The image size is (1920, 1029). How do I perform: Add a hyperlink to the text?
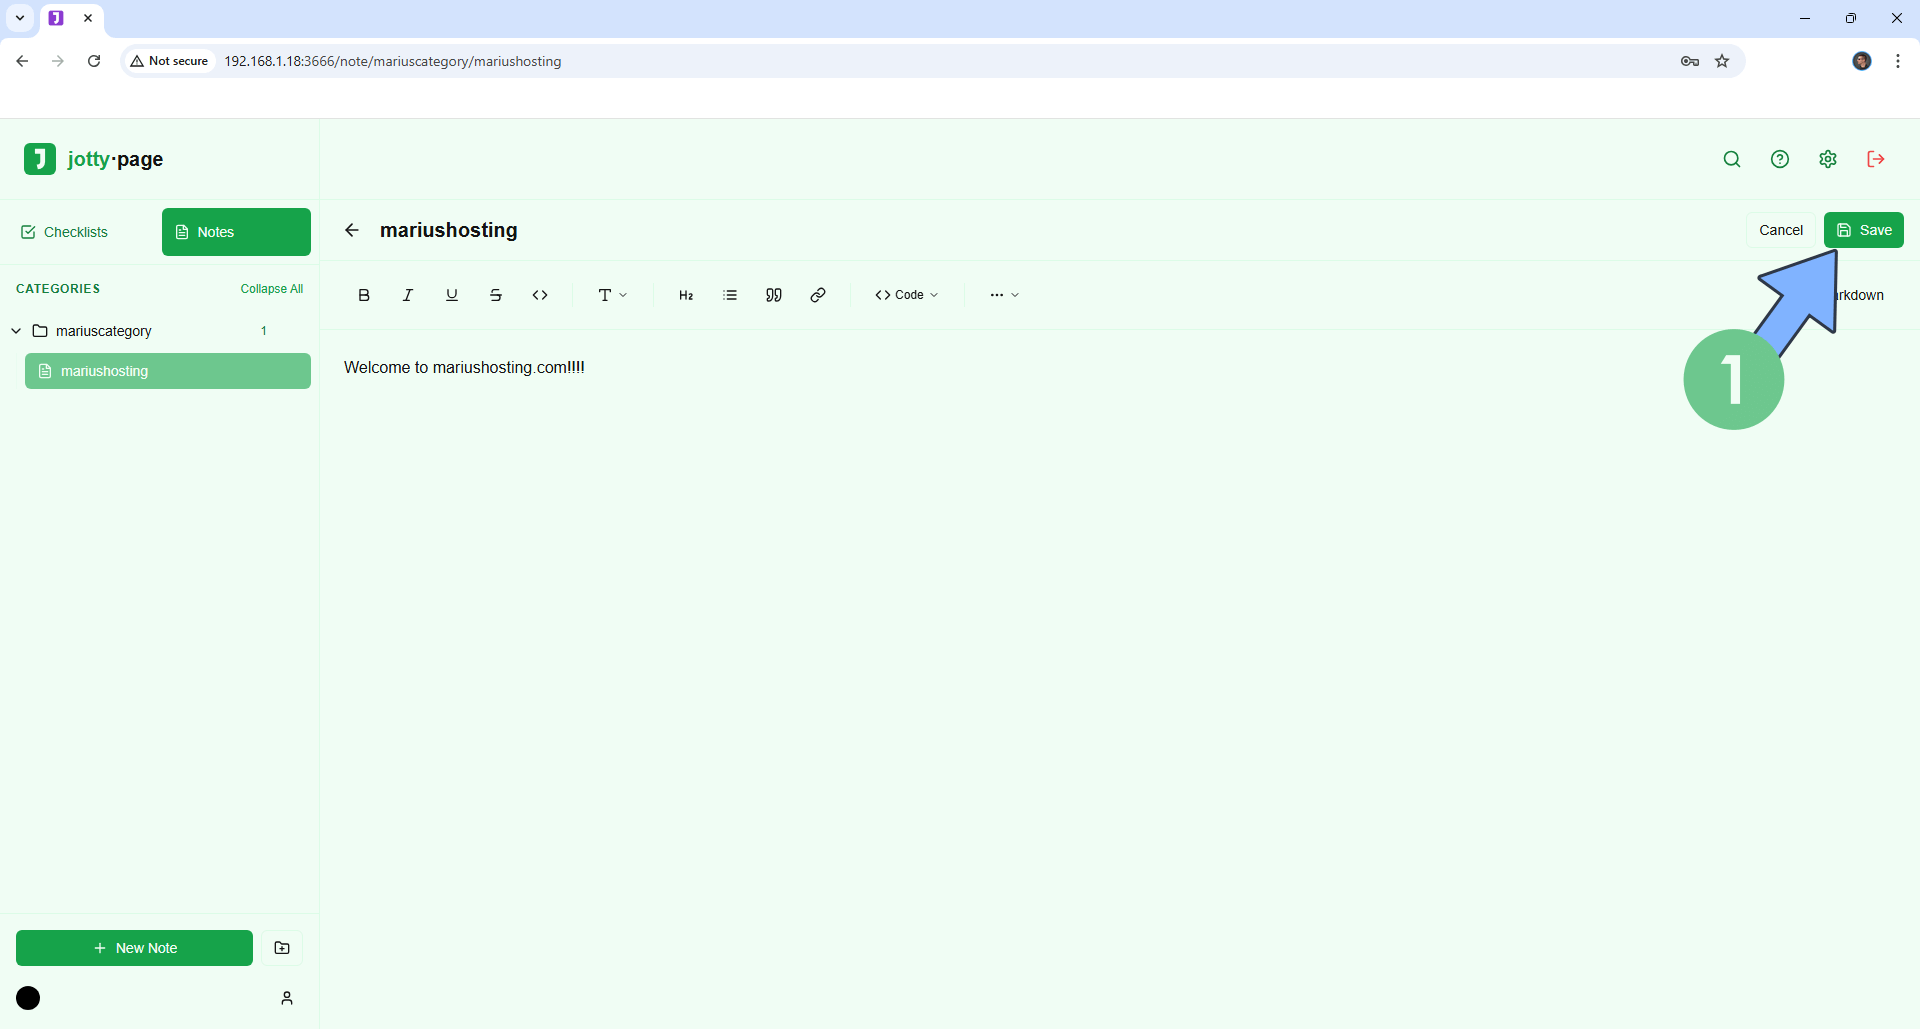pyautogui.click(x=818, y=295)
